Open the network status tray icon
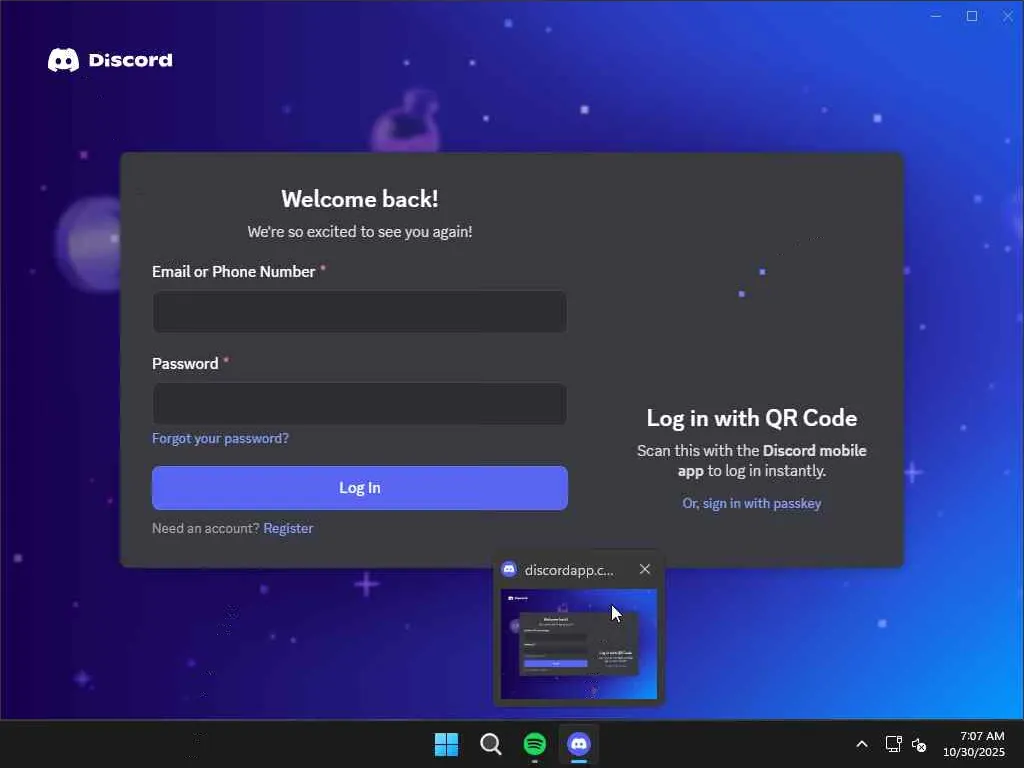Viewport: 1024px width, 768px height. pyautogui.click(x=893, y=744)
